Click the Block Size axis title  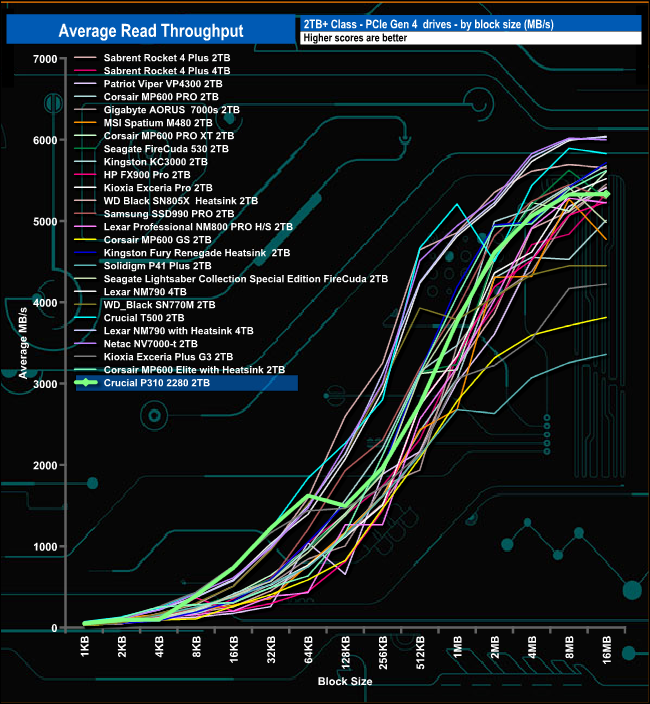click(x=345, y=682)
